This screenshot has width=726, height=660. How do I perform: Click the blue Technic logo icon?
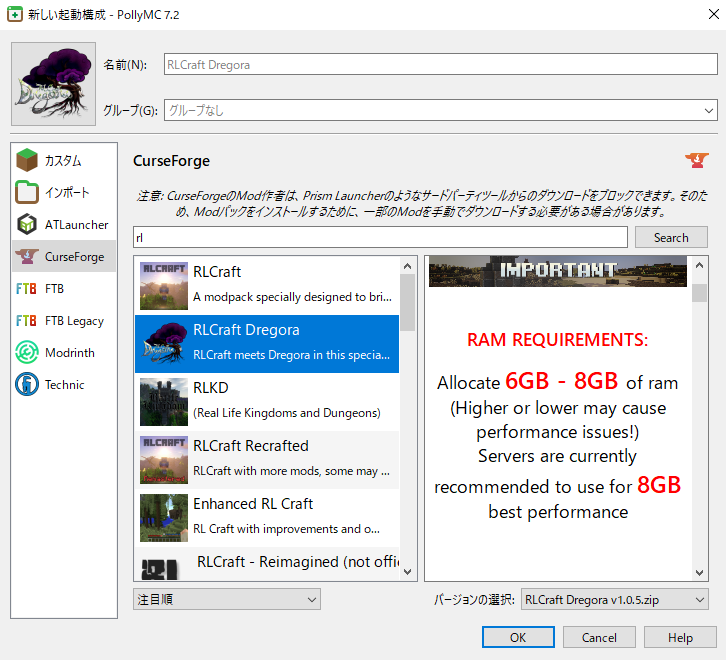tap(27, 384)
